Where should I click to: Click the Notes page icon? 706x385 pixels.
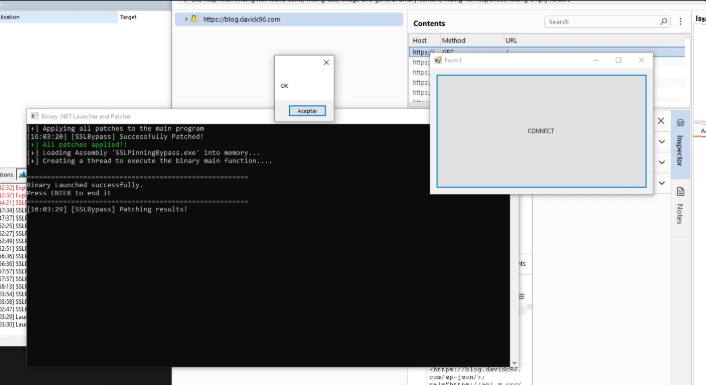pyautogui.click(x=680, y=192)
